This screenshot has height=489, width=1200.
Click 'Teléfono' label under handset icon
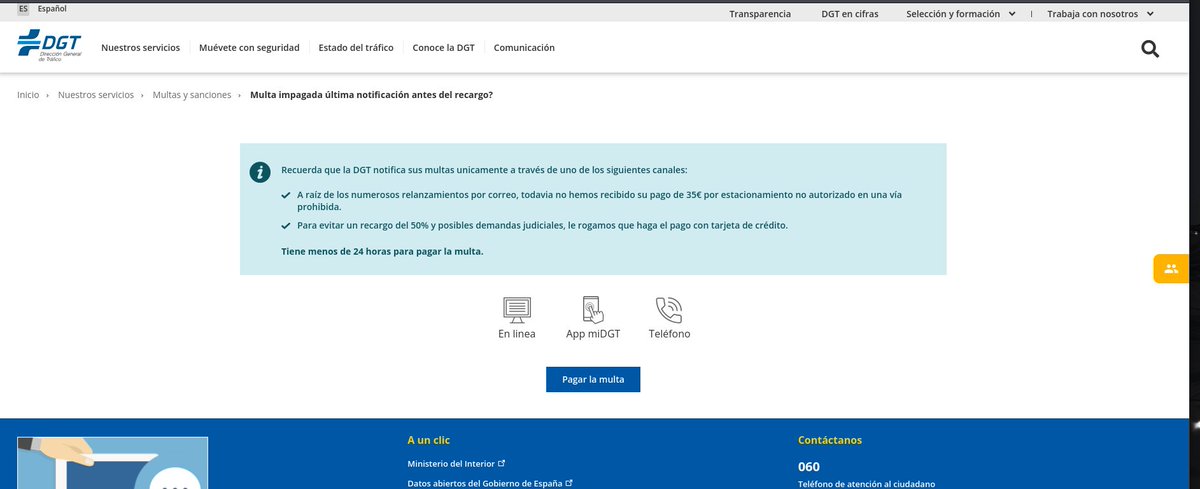[669, 334]
